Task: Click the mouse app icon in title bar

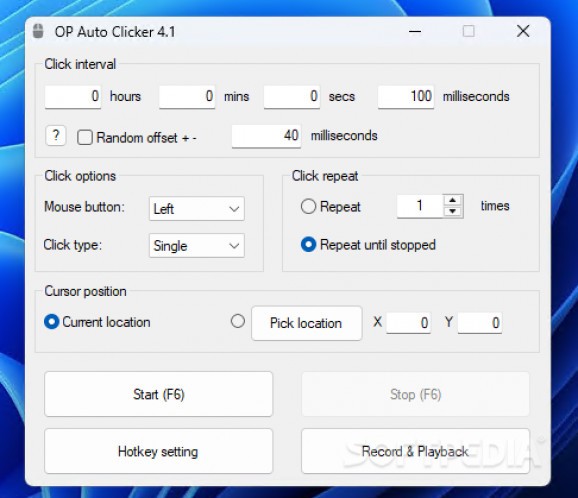Action: click(38, 31)
